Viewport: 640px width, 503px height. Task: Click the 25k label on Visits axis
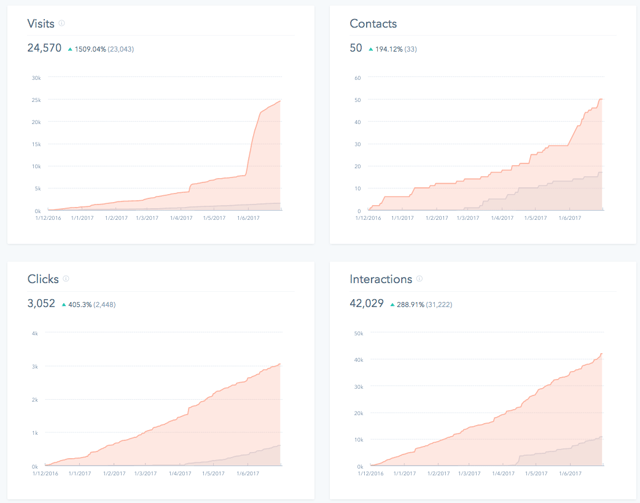pos(36,100)
